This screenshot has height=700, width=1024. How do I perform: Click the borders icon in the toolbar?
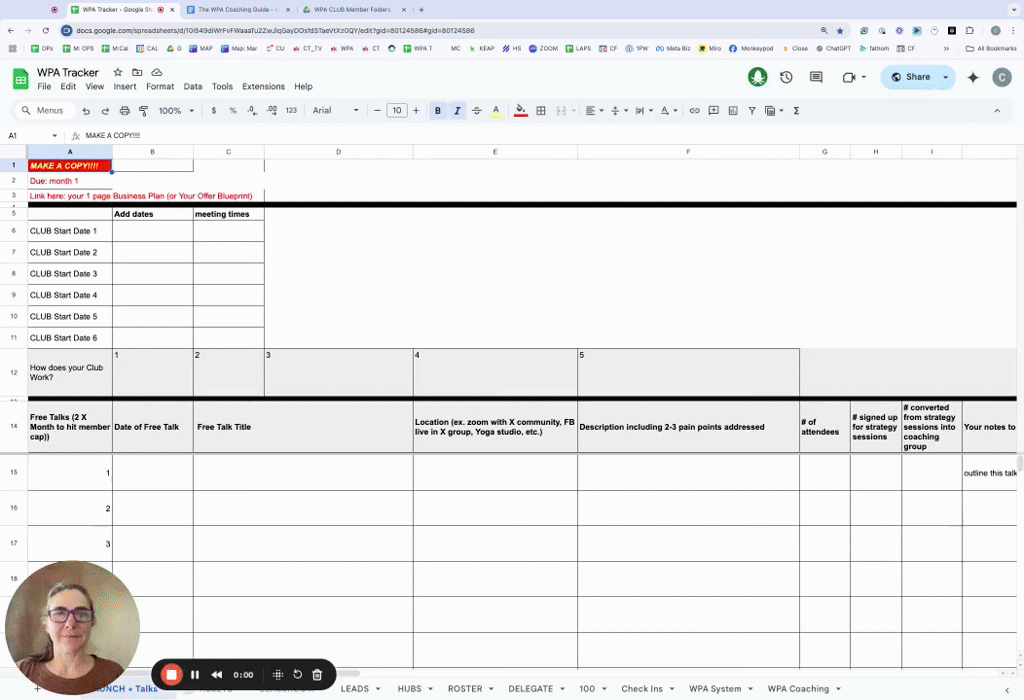tap(541, 110)
